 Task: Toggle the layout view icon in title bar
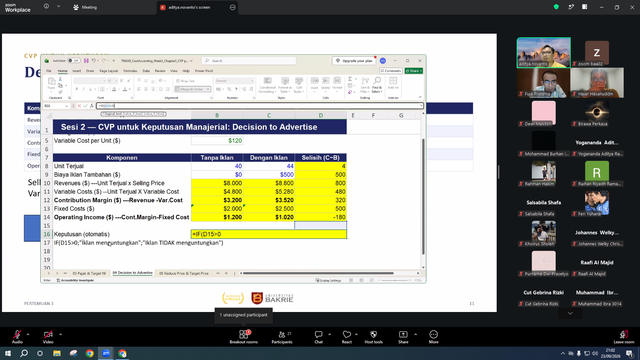[x=585, y=7]
